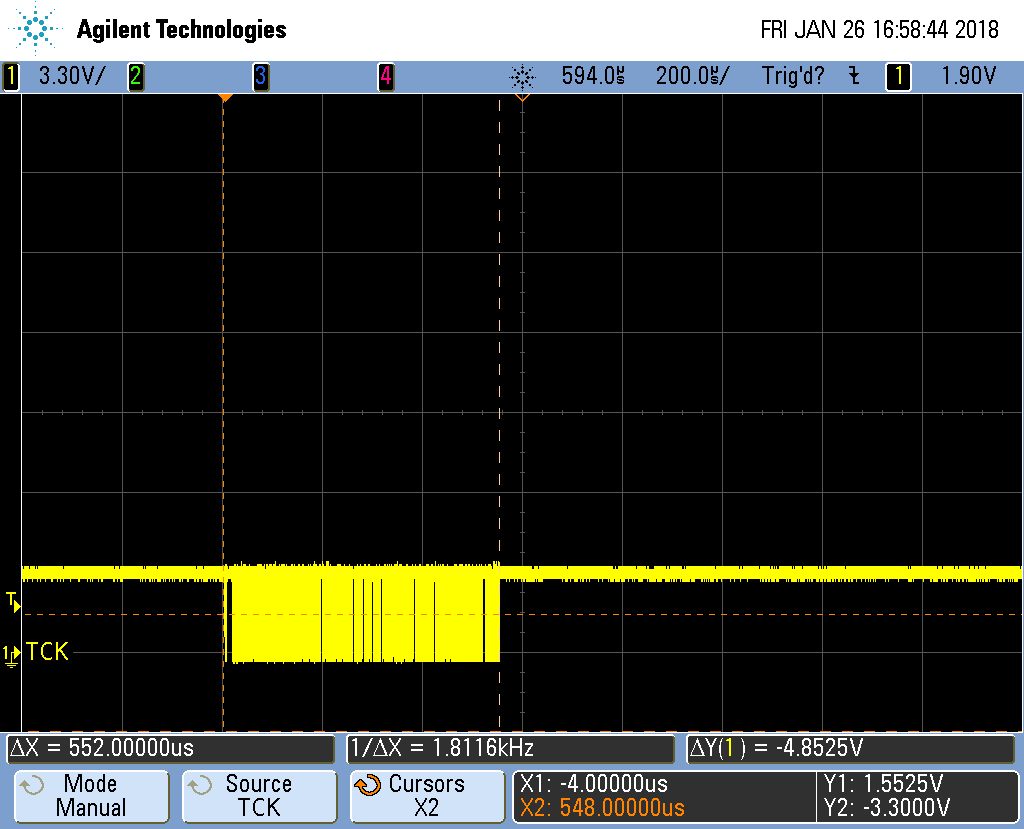Click the channel 4 indicator badge
This screenshot has height=829, width=1024.
pos(386,76)
